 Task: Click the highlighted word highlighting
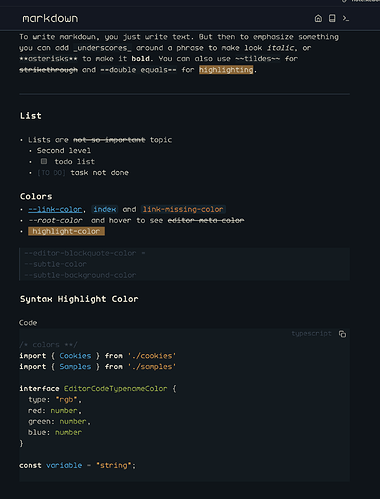click(x=226, y=70)
